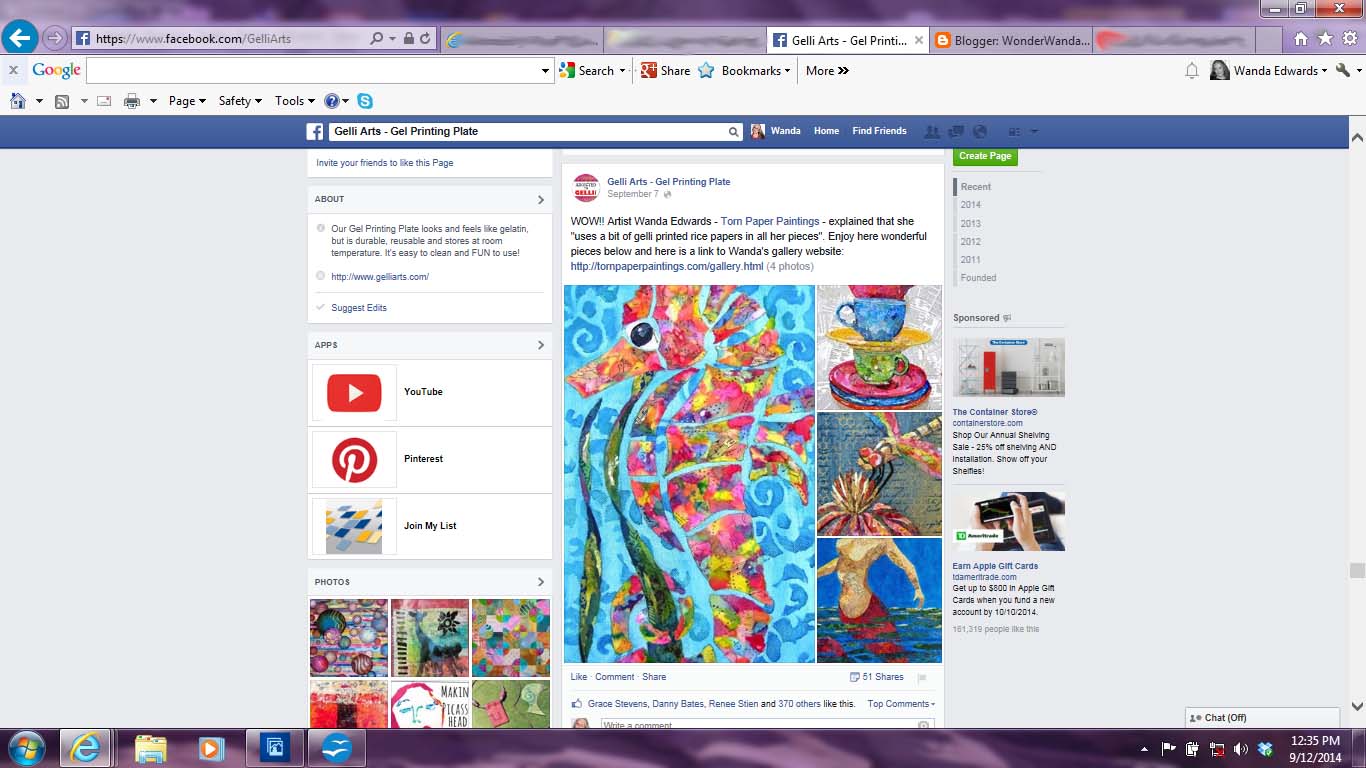Screen dimensions: 1366x768
Task: Open the Wanda Edwards account dropdown
Action: (x=1269, y=70)
